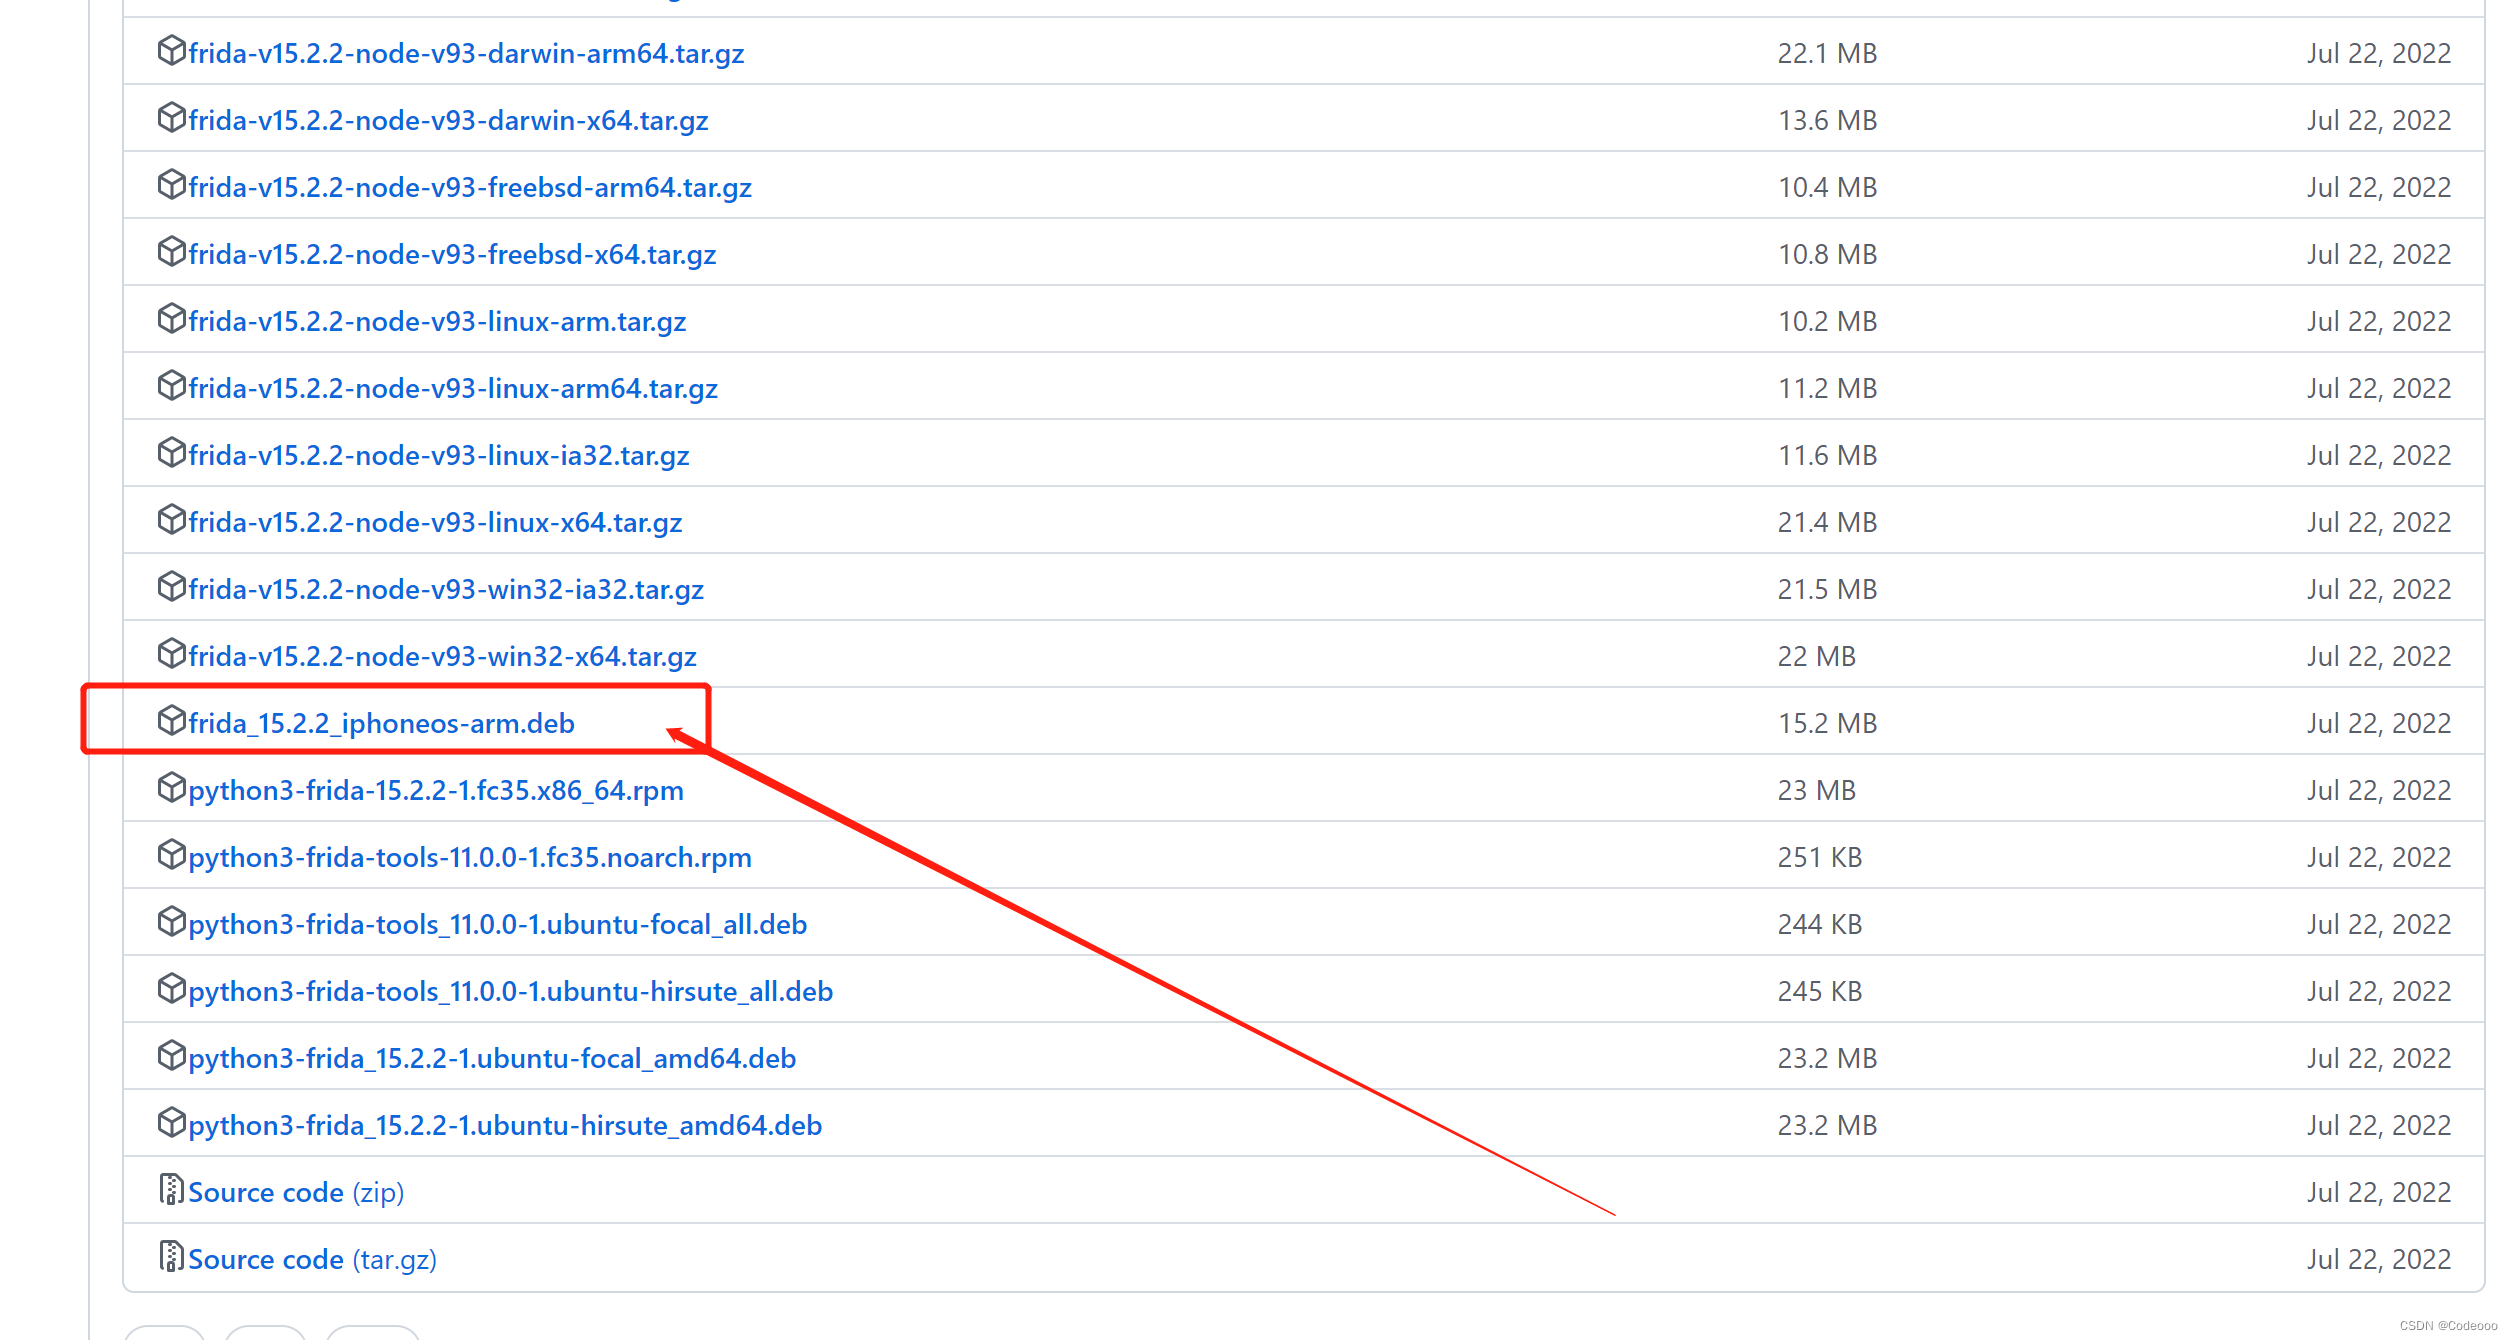
Task: Click the 22 MB file size
Action: (x=1816, y=656)
